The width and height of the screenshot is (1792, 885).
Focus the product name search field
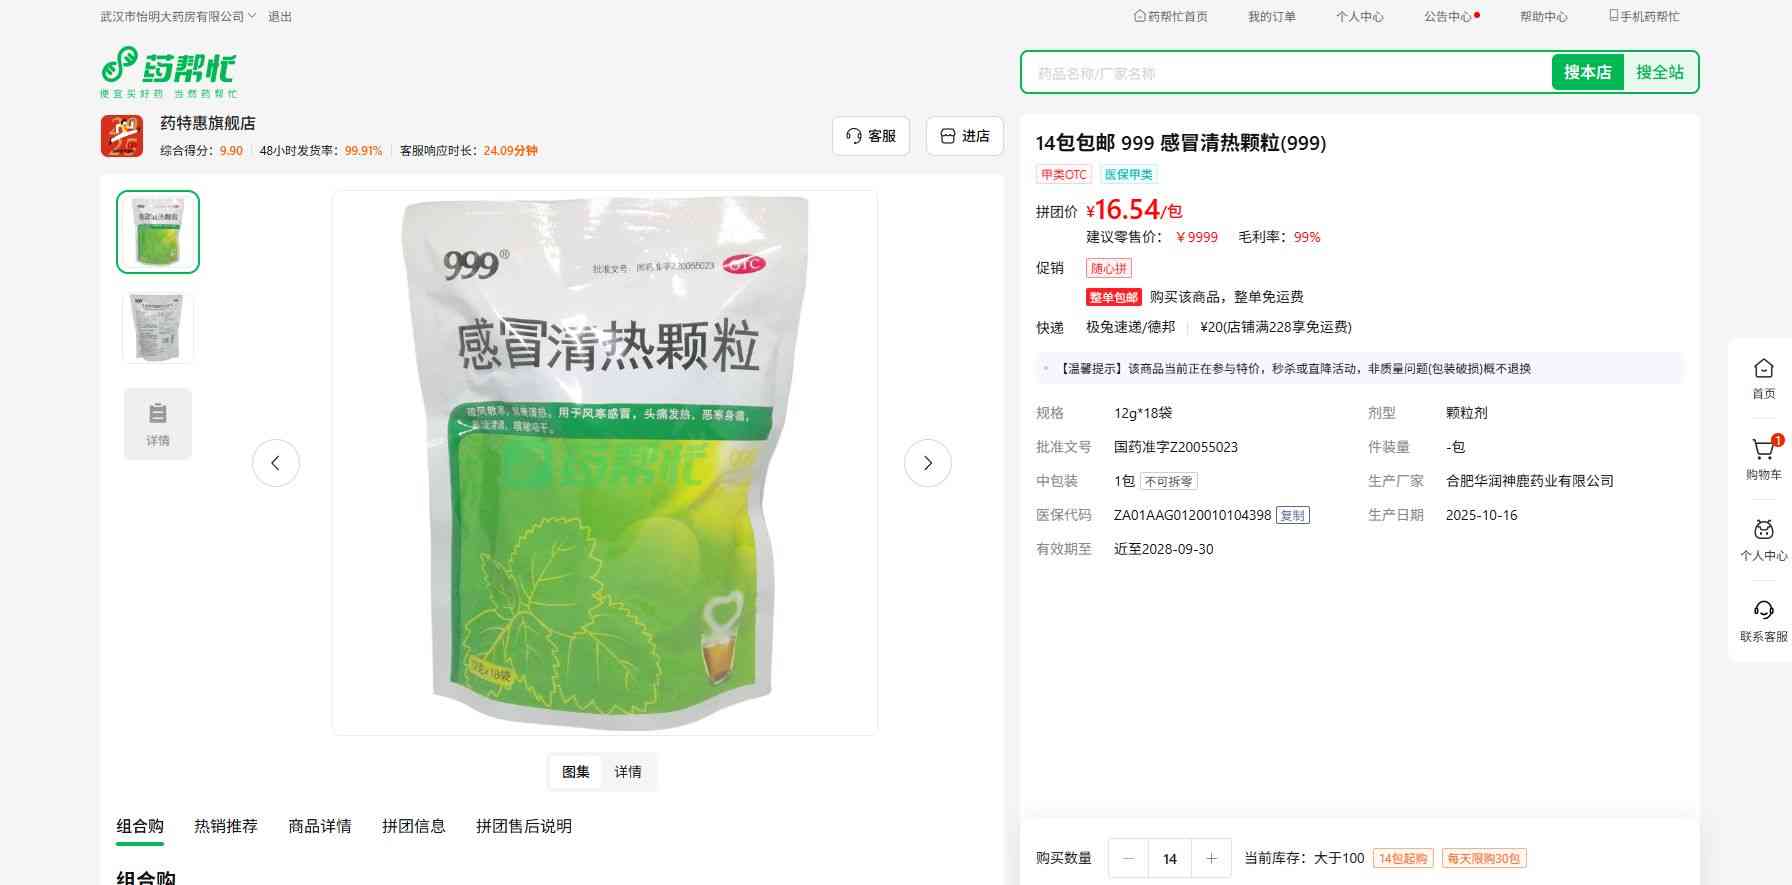(1286, 73)
